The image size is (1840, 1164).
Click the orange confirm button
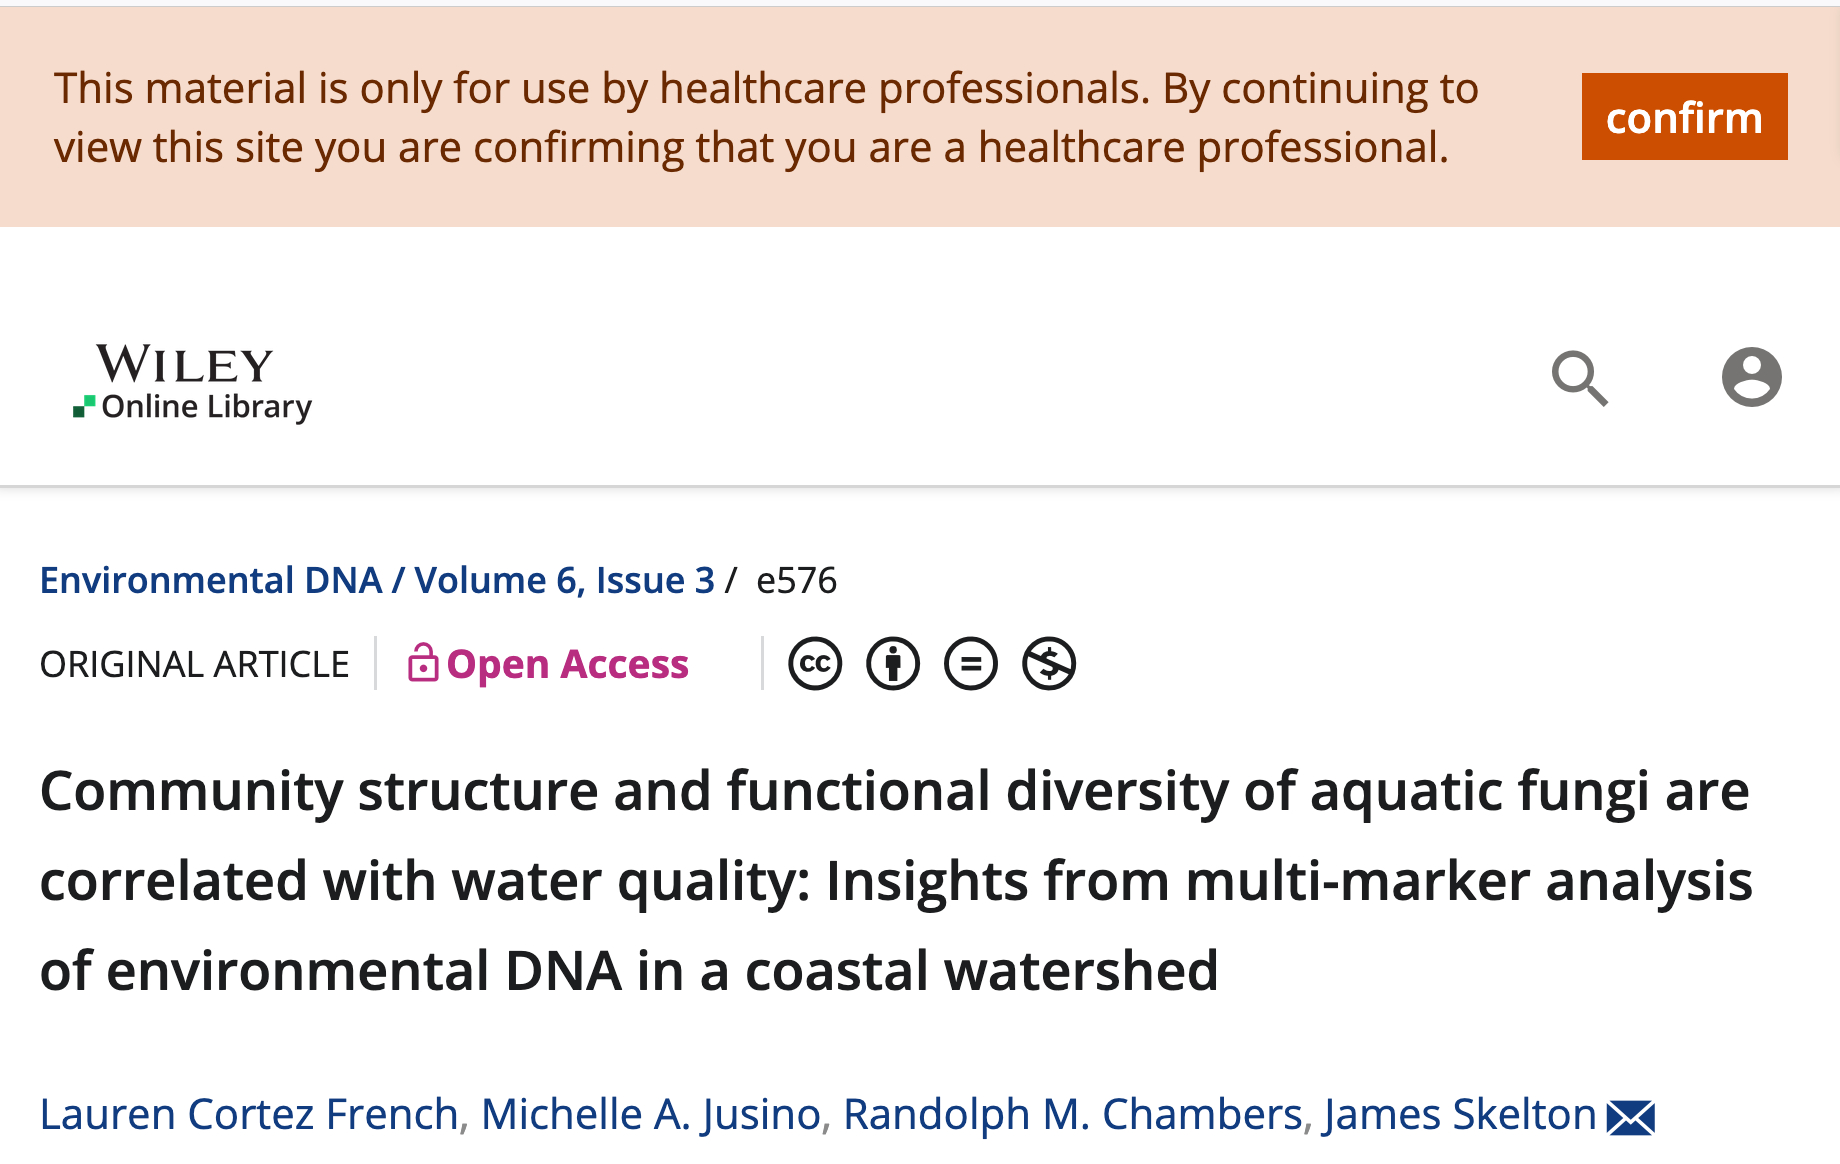click(x=1684, y=117)
